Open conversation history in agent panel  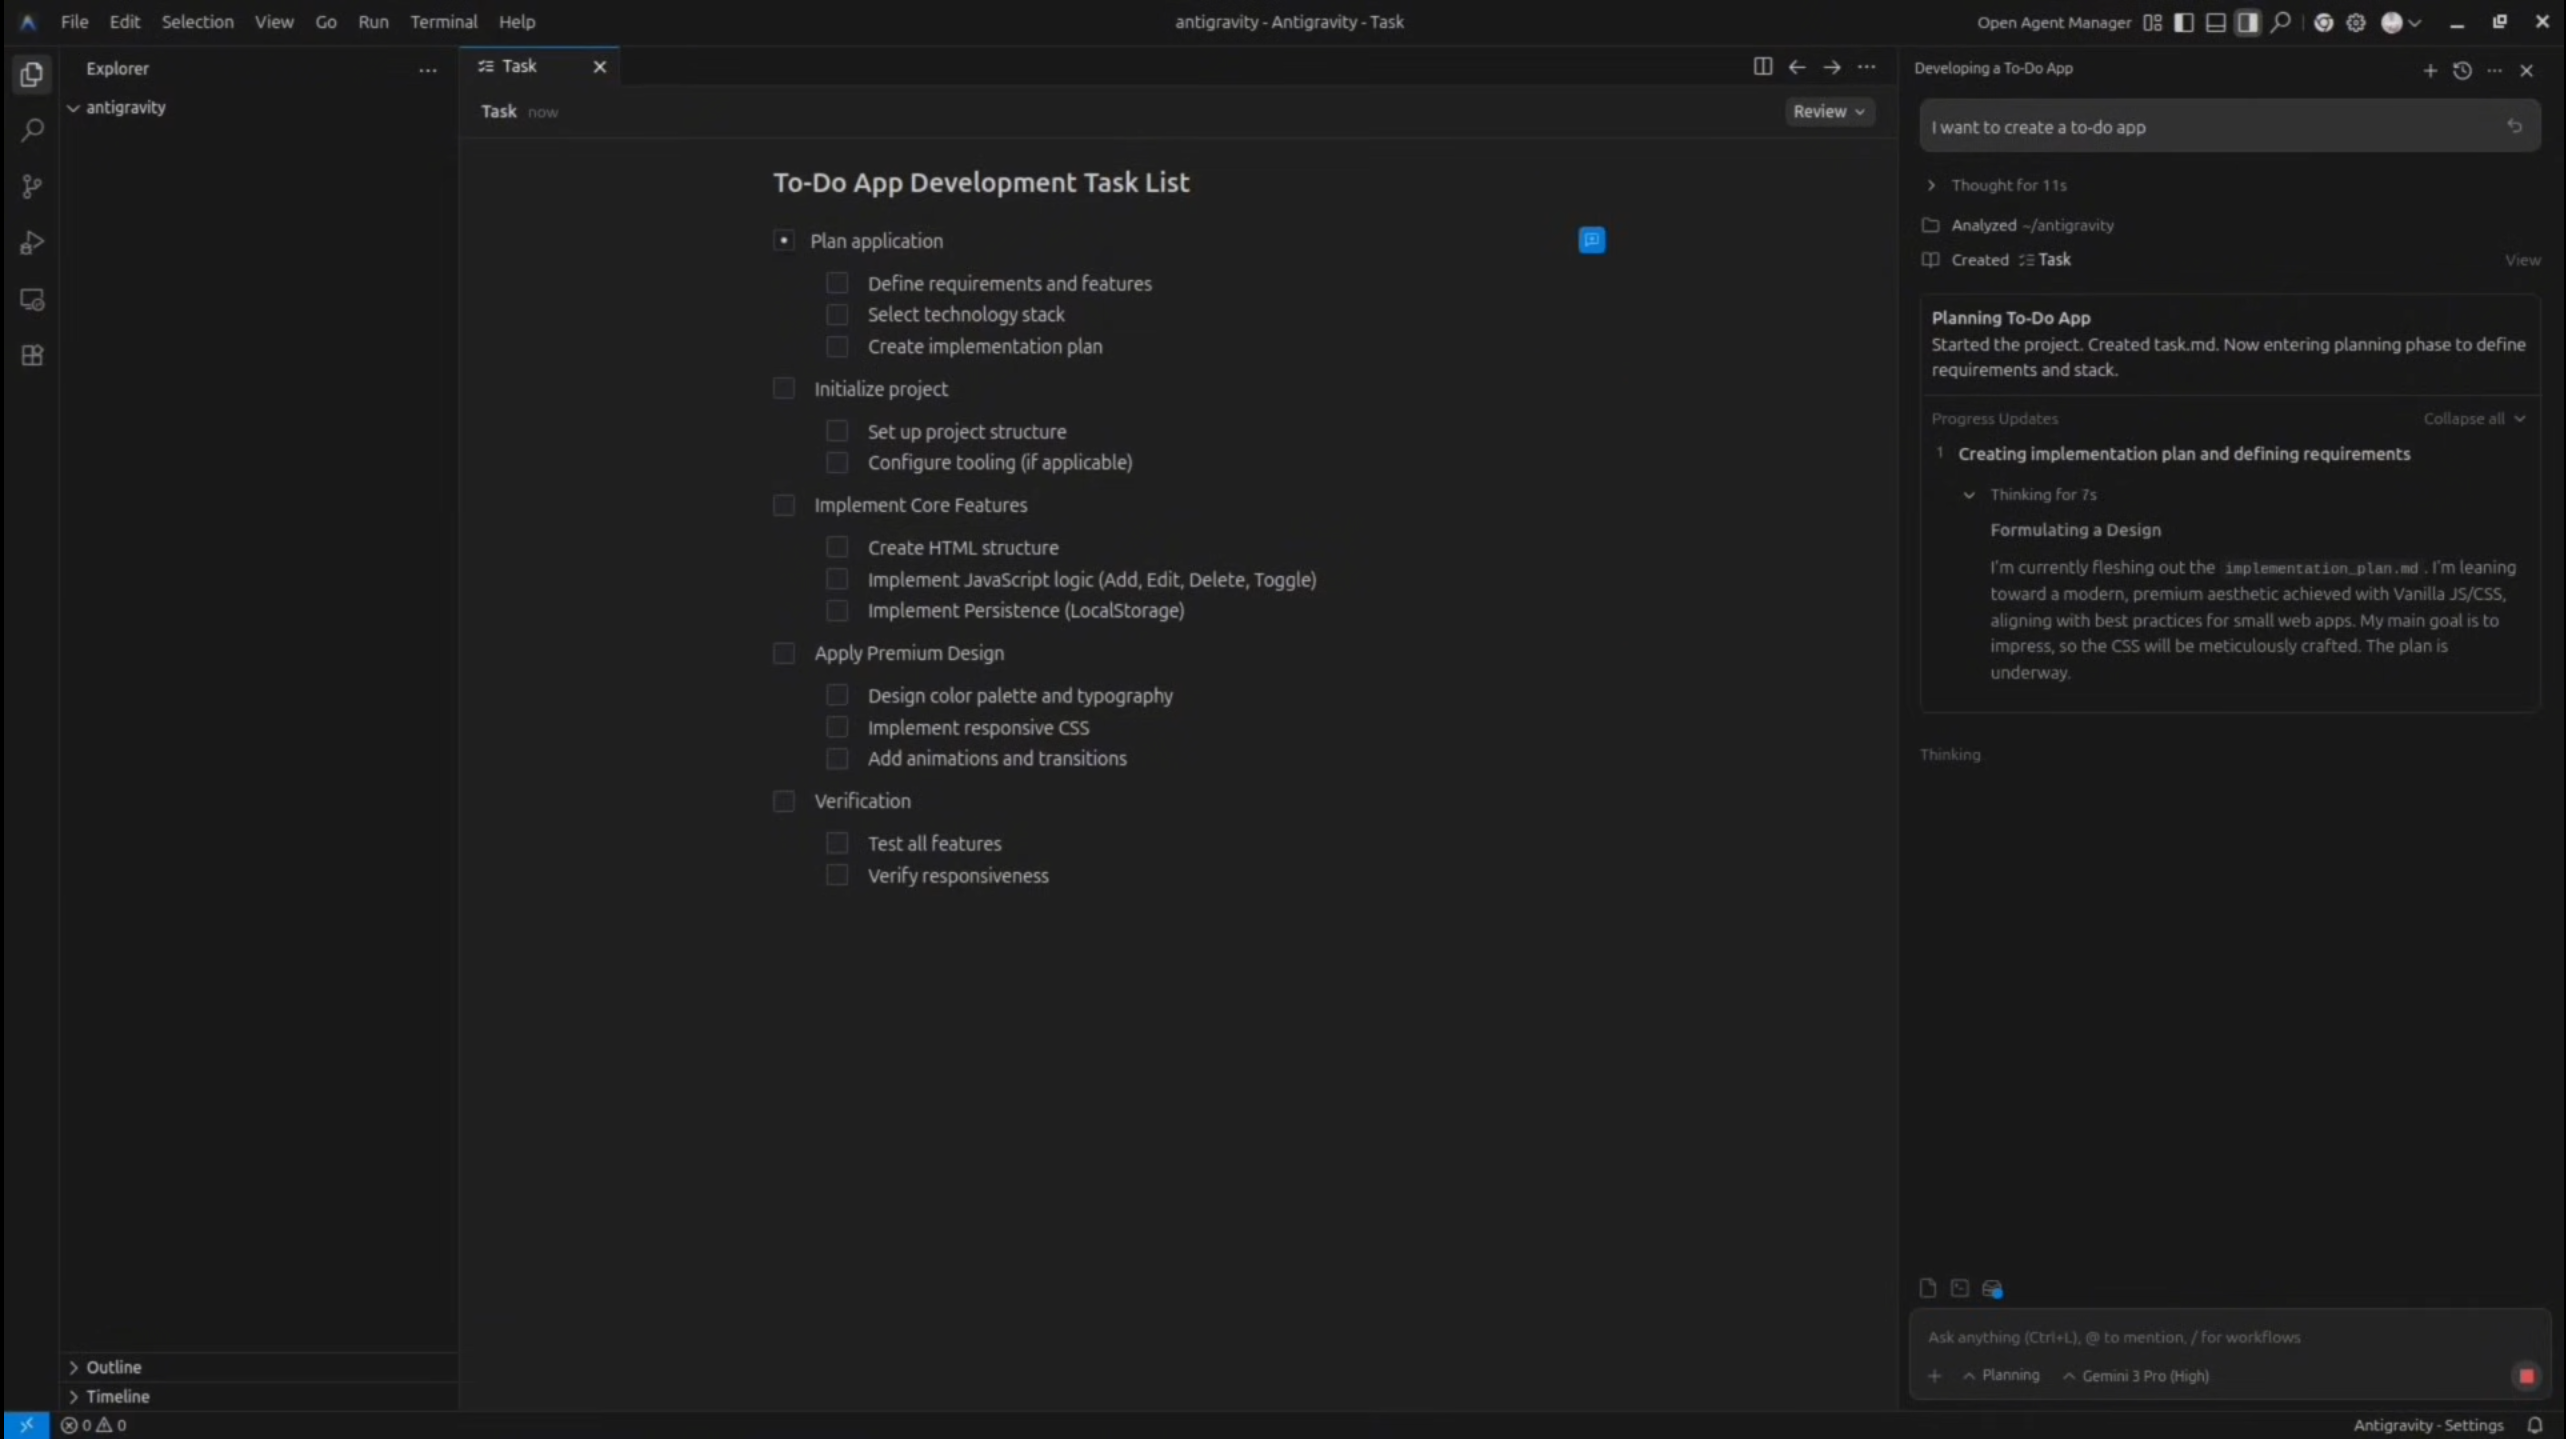coord(2462,70)
